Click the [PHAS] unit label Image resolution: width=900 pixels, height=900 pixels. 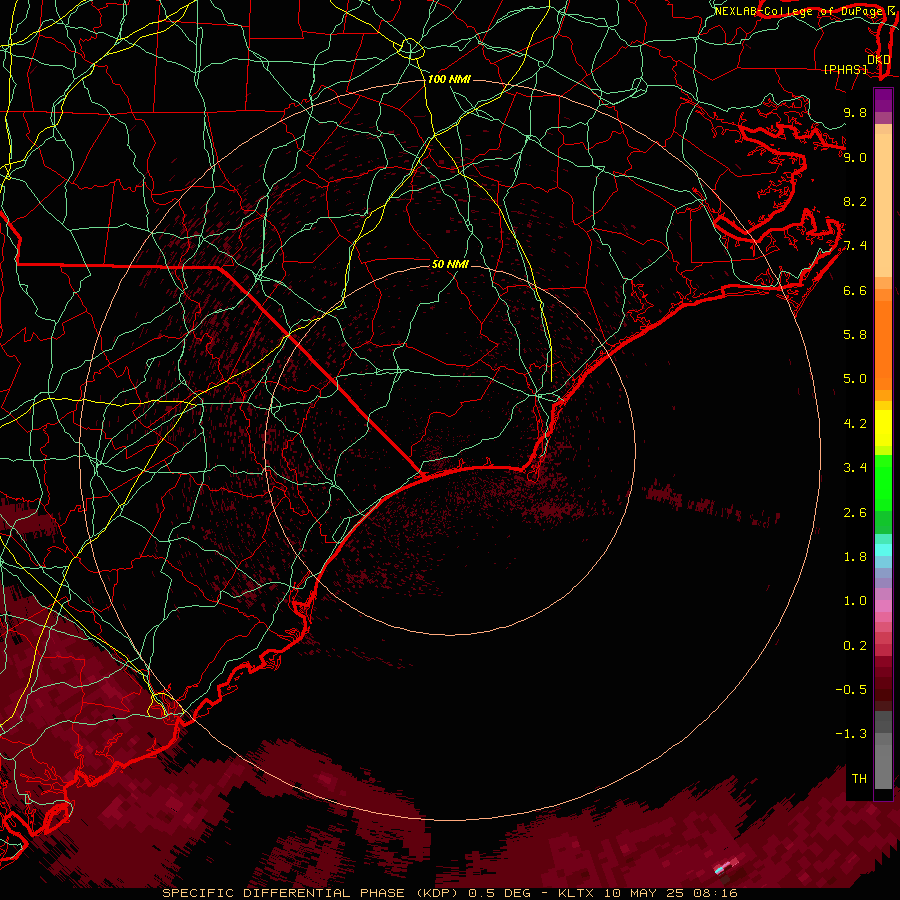[845, 70]
